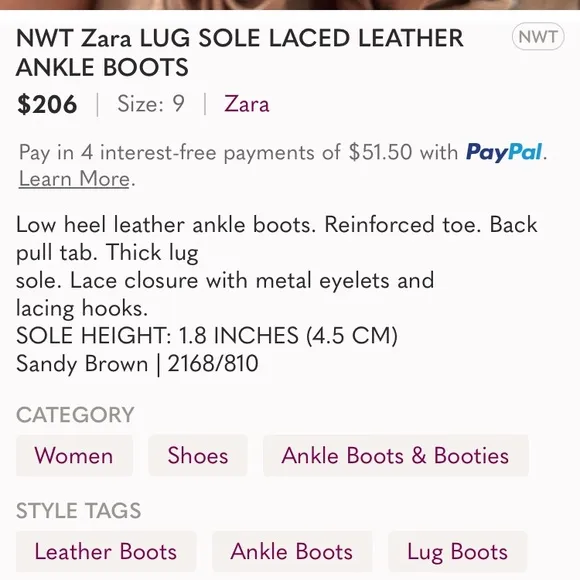Viewport: 580px width, 580px height.
Task: Click the Sandy Brown 2168/810 item code
Action: pyautogui.click(x=137, y=364)
